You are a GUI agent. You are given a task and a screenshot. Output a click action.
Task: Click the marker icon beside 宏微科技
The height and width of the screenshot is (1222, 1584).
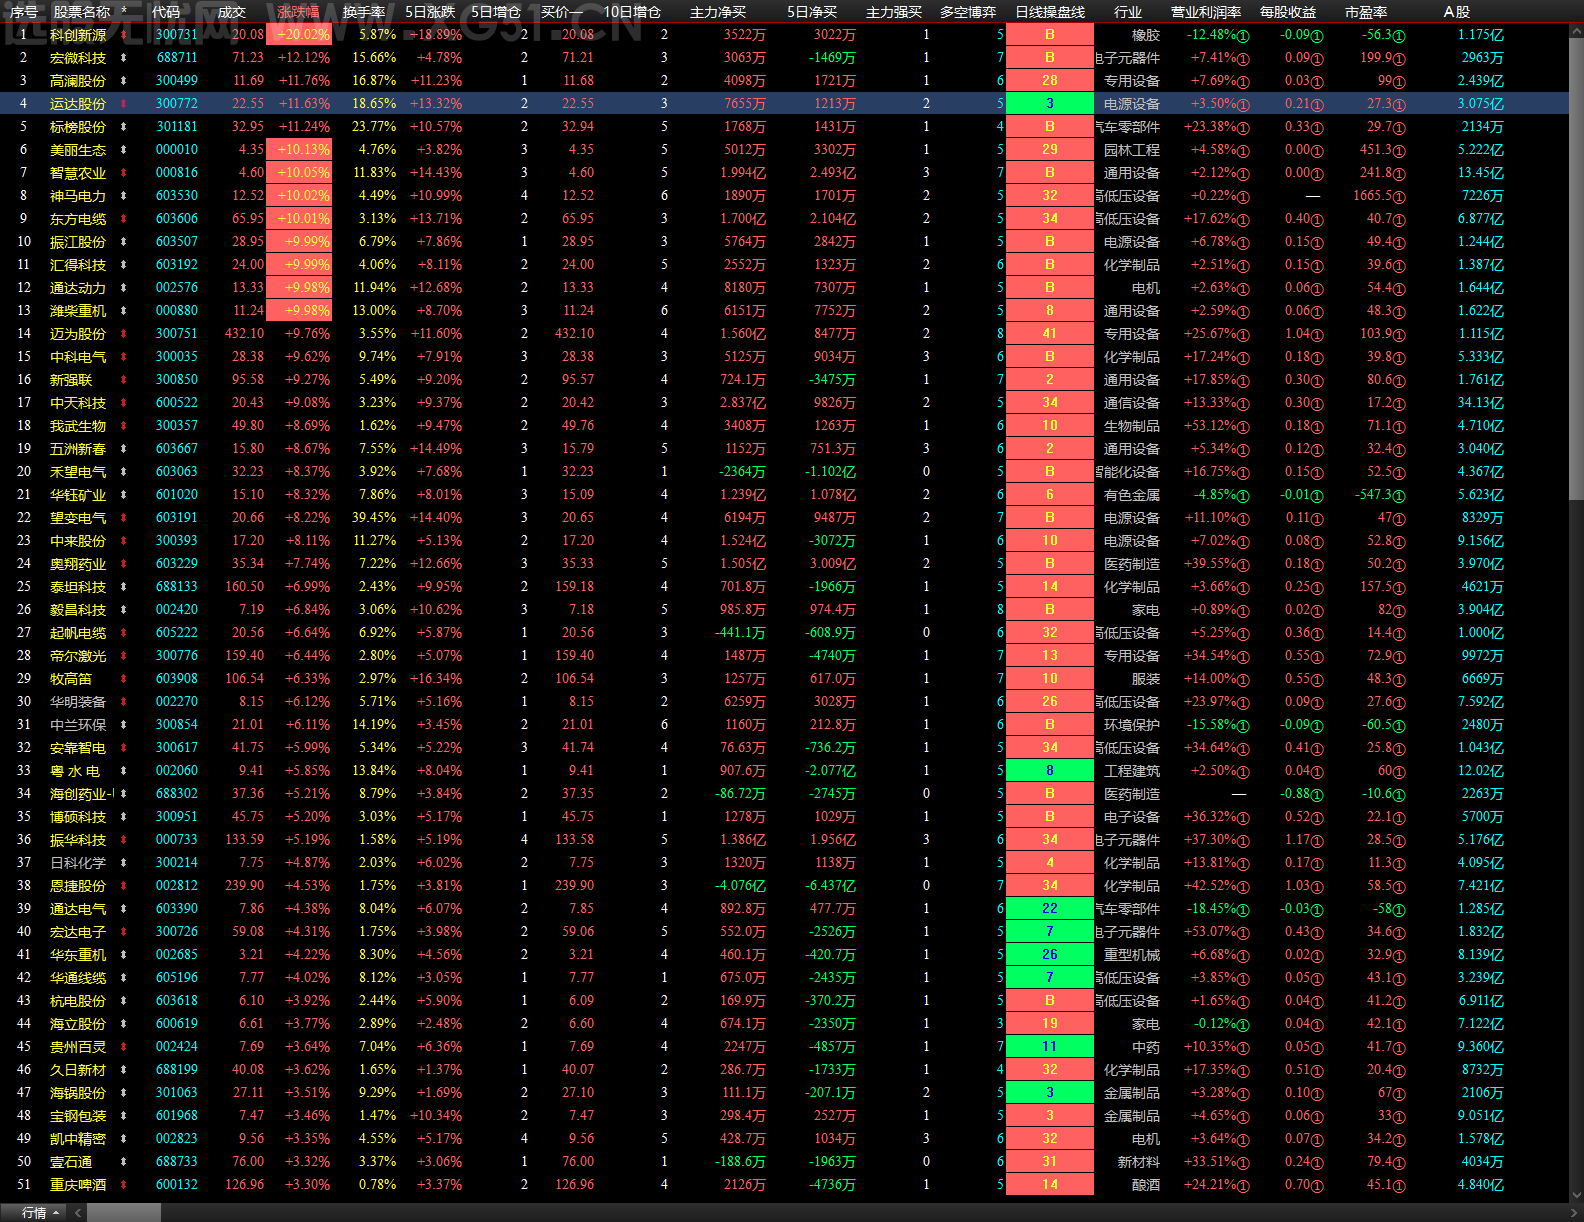point(124,58)
